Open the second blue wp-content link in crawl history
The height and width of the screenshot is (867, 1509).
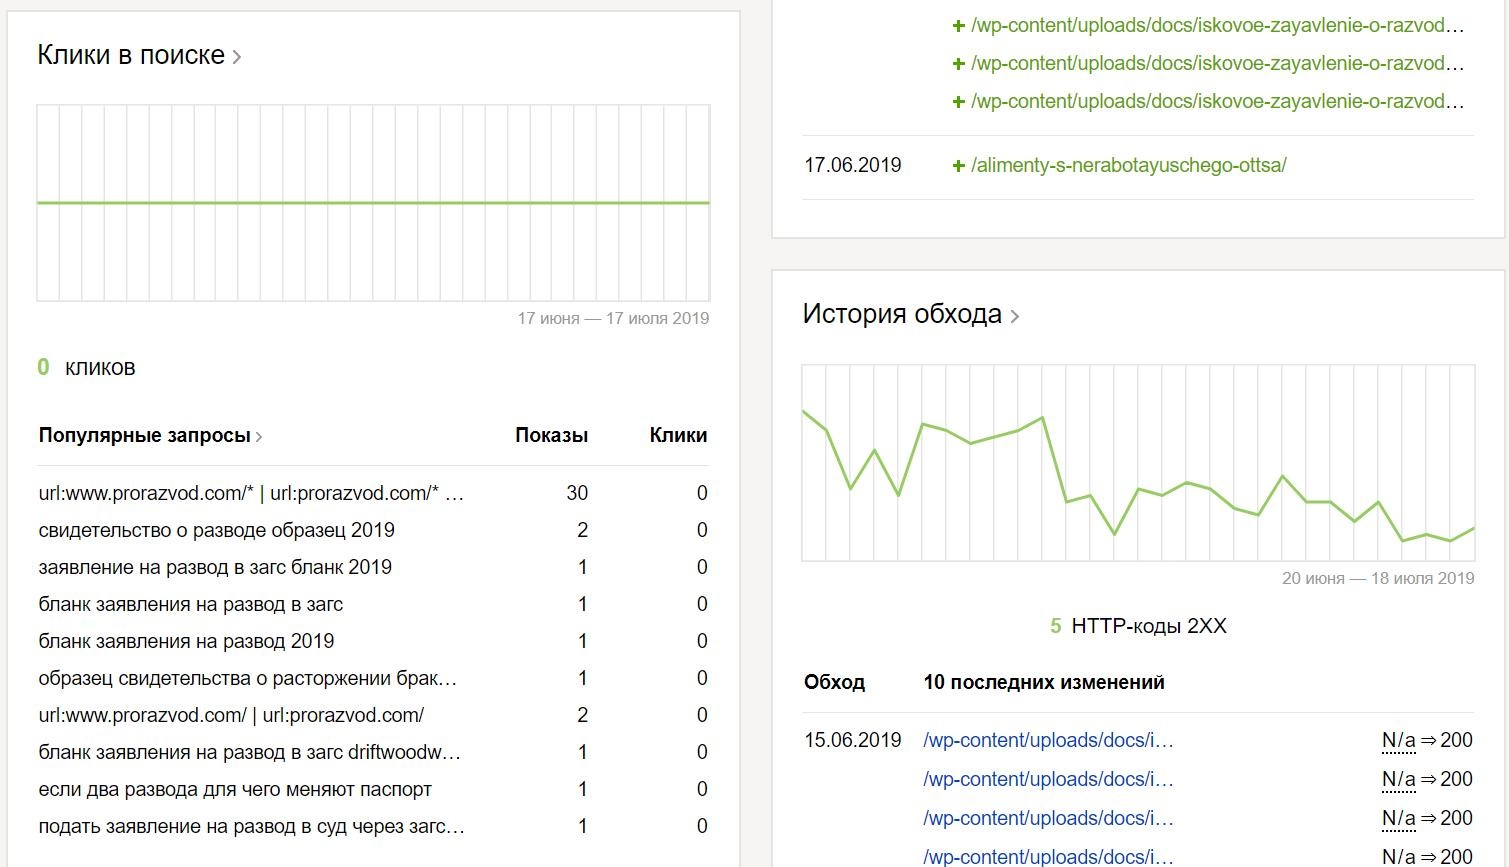[x=1048, y=780]
